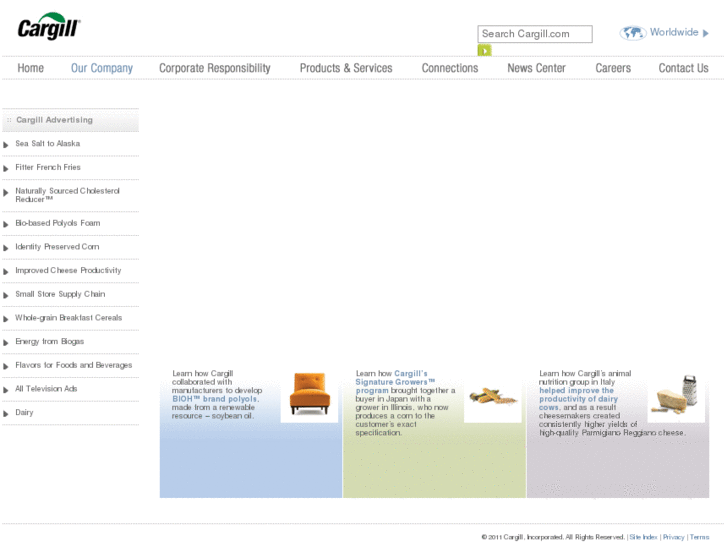Click arrow beside Small Store Supply Chain

(x=6, y=295)
